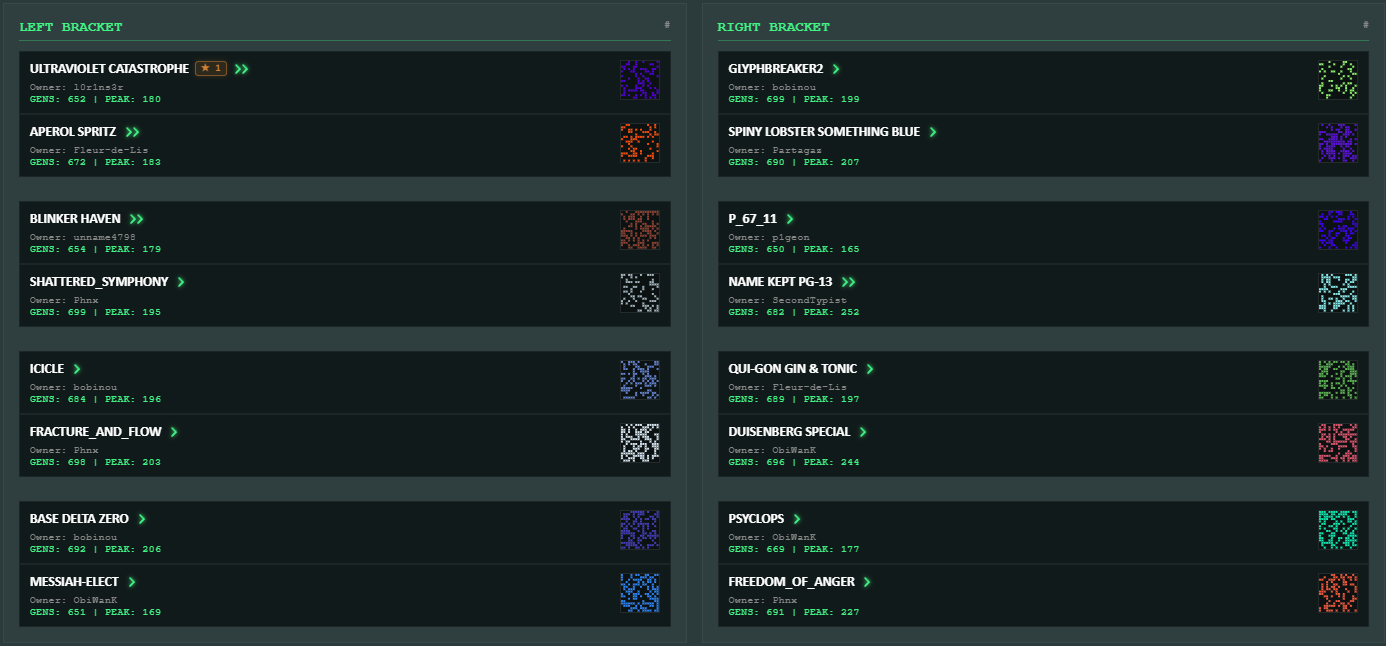Click the ICICLE entry name

(x=48, y=369)
